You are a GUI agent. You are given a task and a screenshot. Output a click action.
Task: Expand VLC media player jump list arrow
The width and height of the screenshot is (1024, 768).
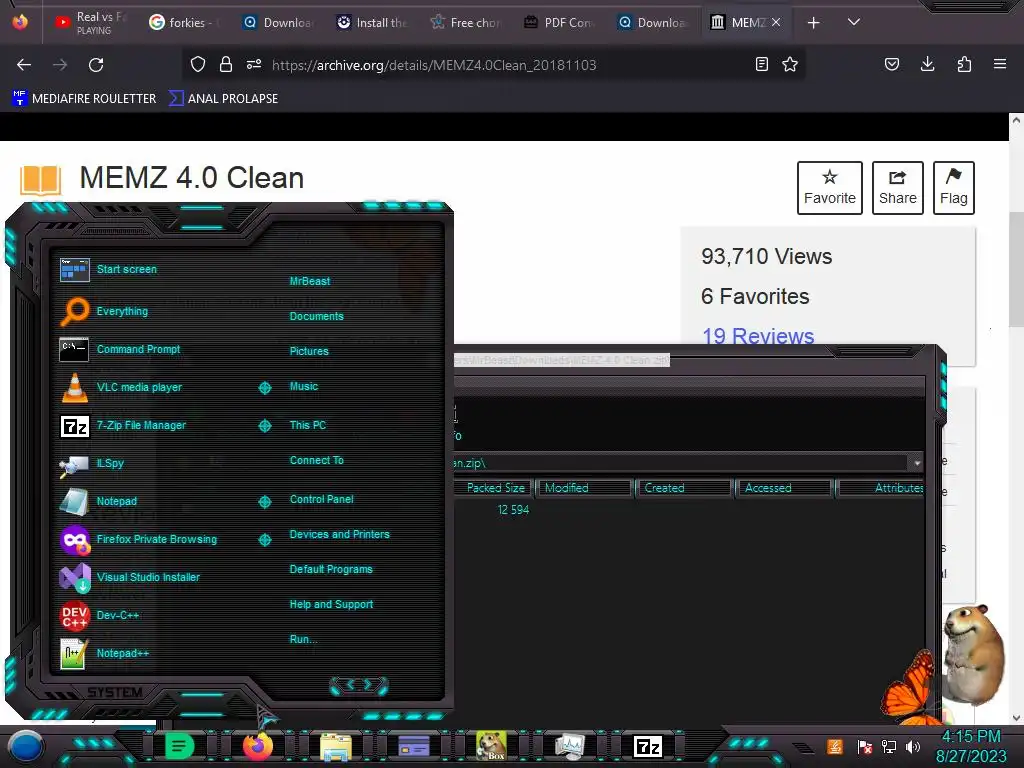pyautogui.click(x=264, y=388)
